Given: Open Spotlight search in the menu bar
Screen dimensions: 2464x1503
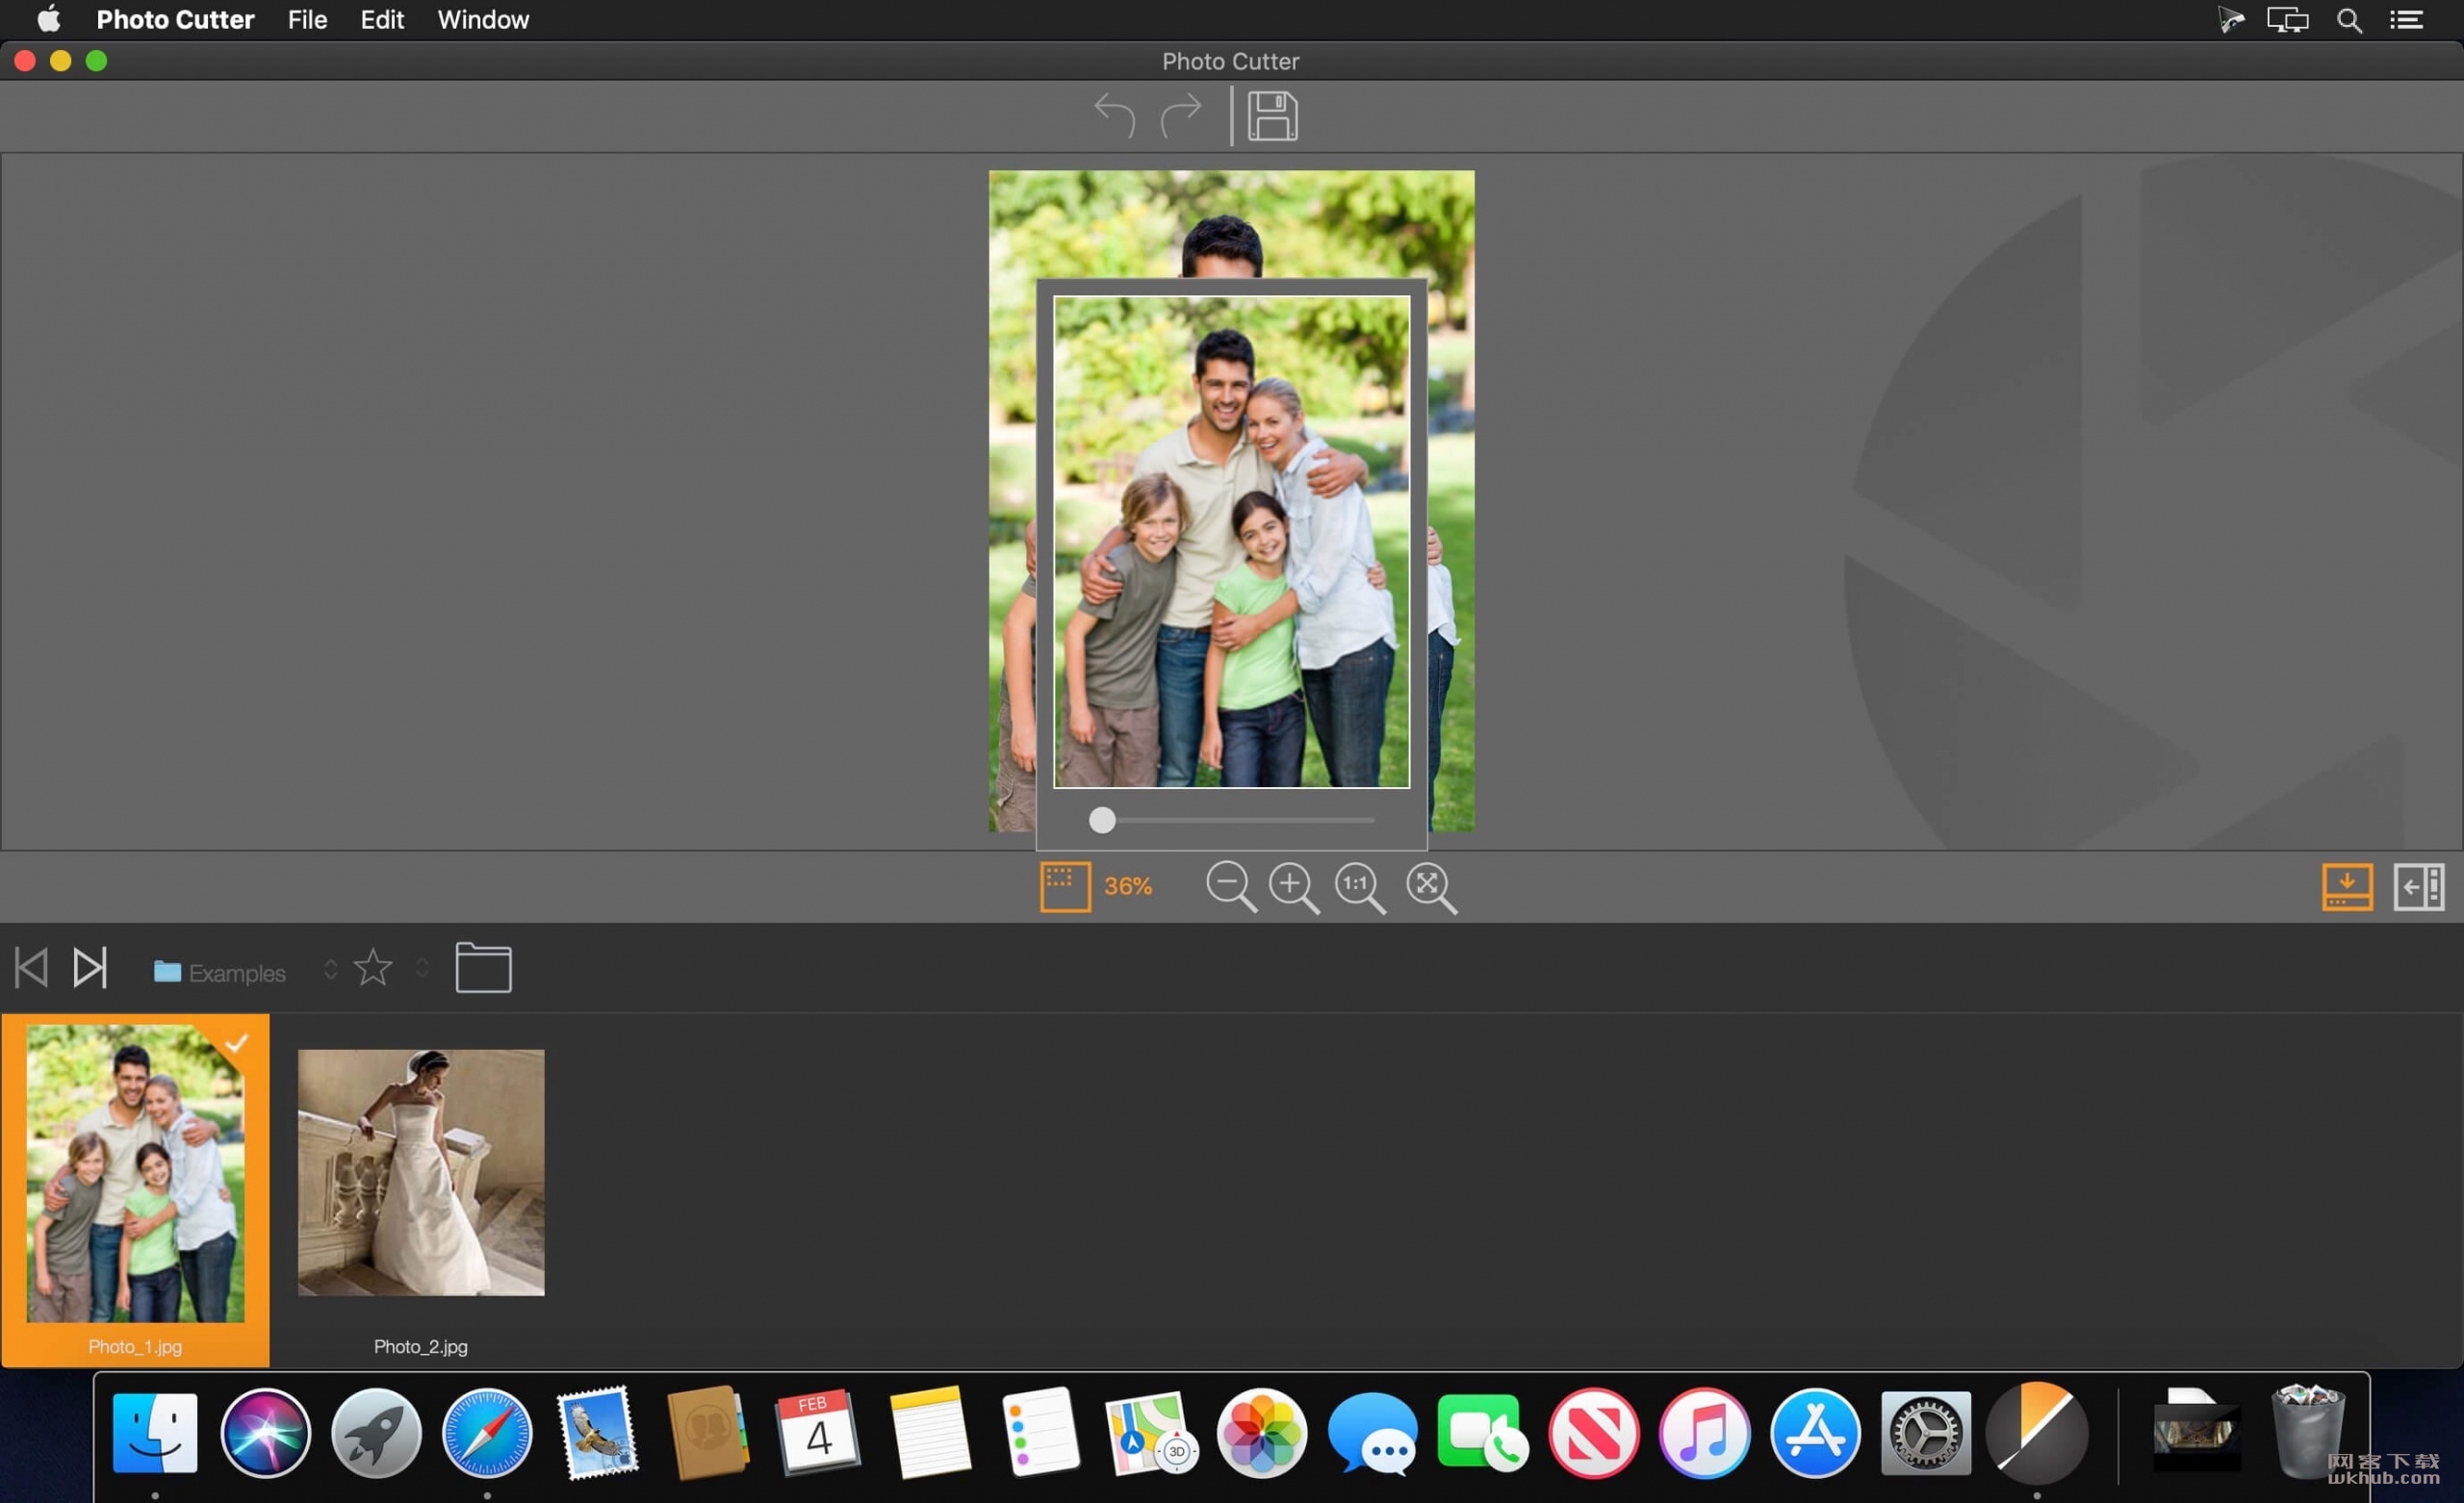Looking at the screenshot, I should point(2349,20).
